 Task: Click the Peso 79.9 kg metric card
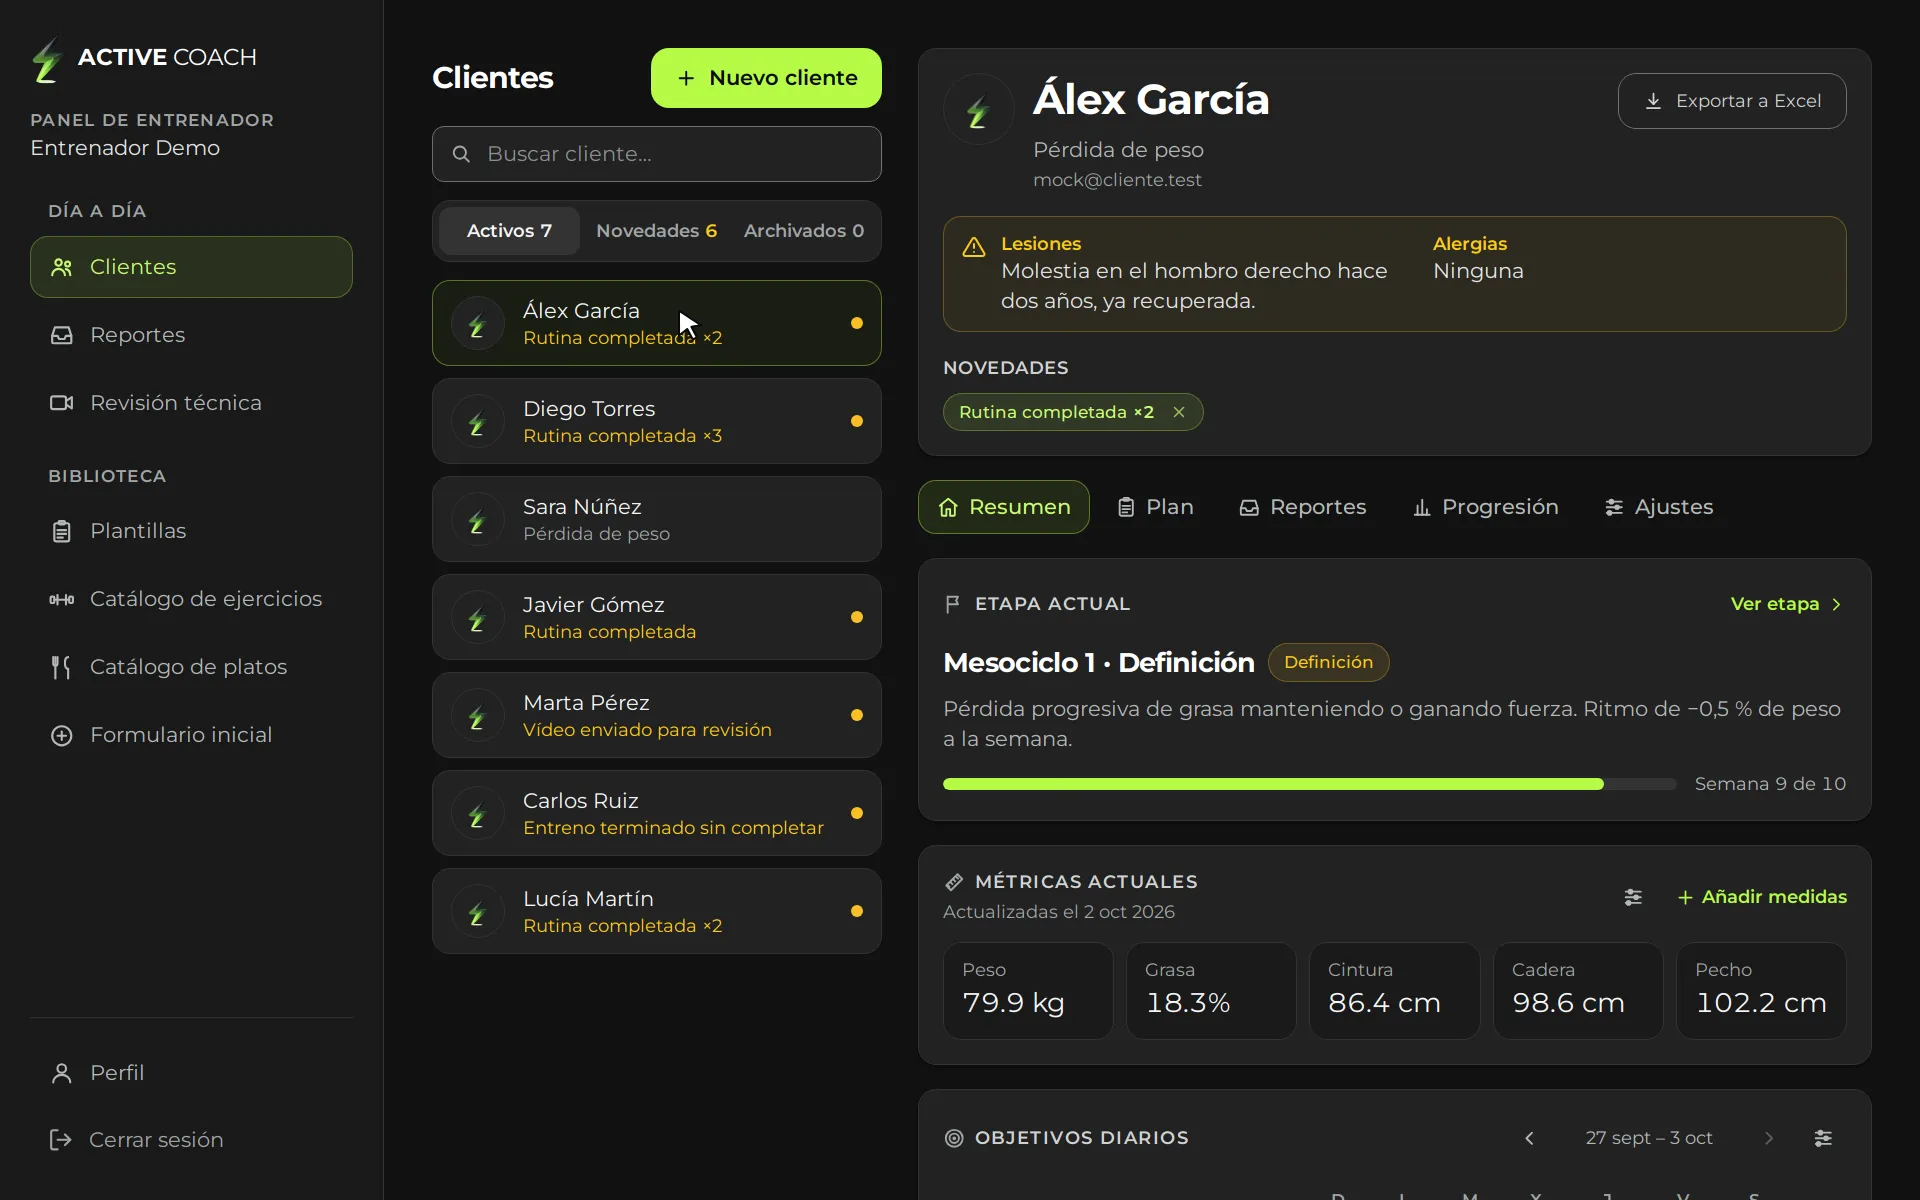click(x=1028, y=991)
